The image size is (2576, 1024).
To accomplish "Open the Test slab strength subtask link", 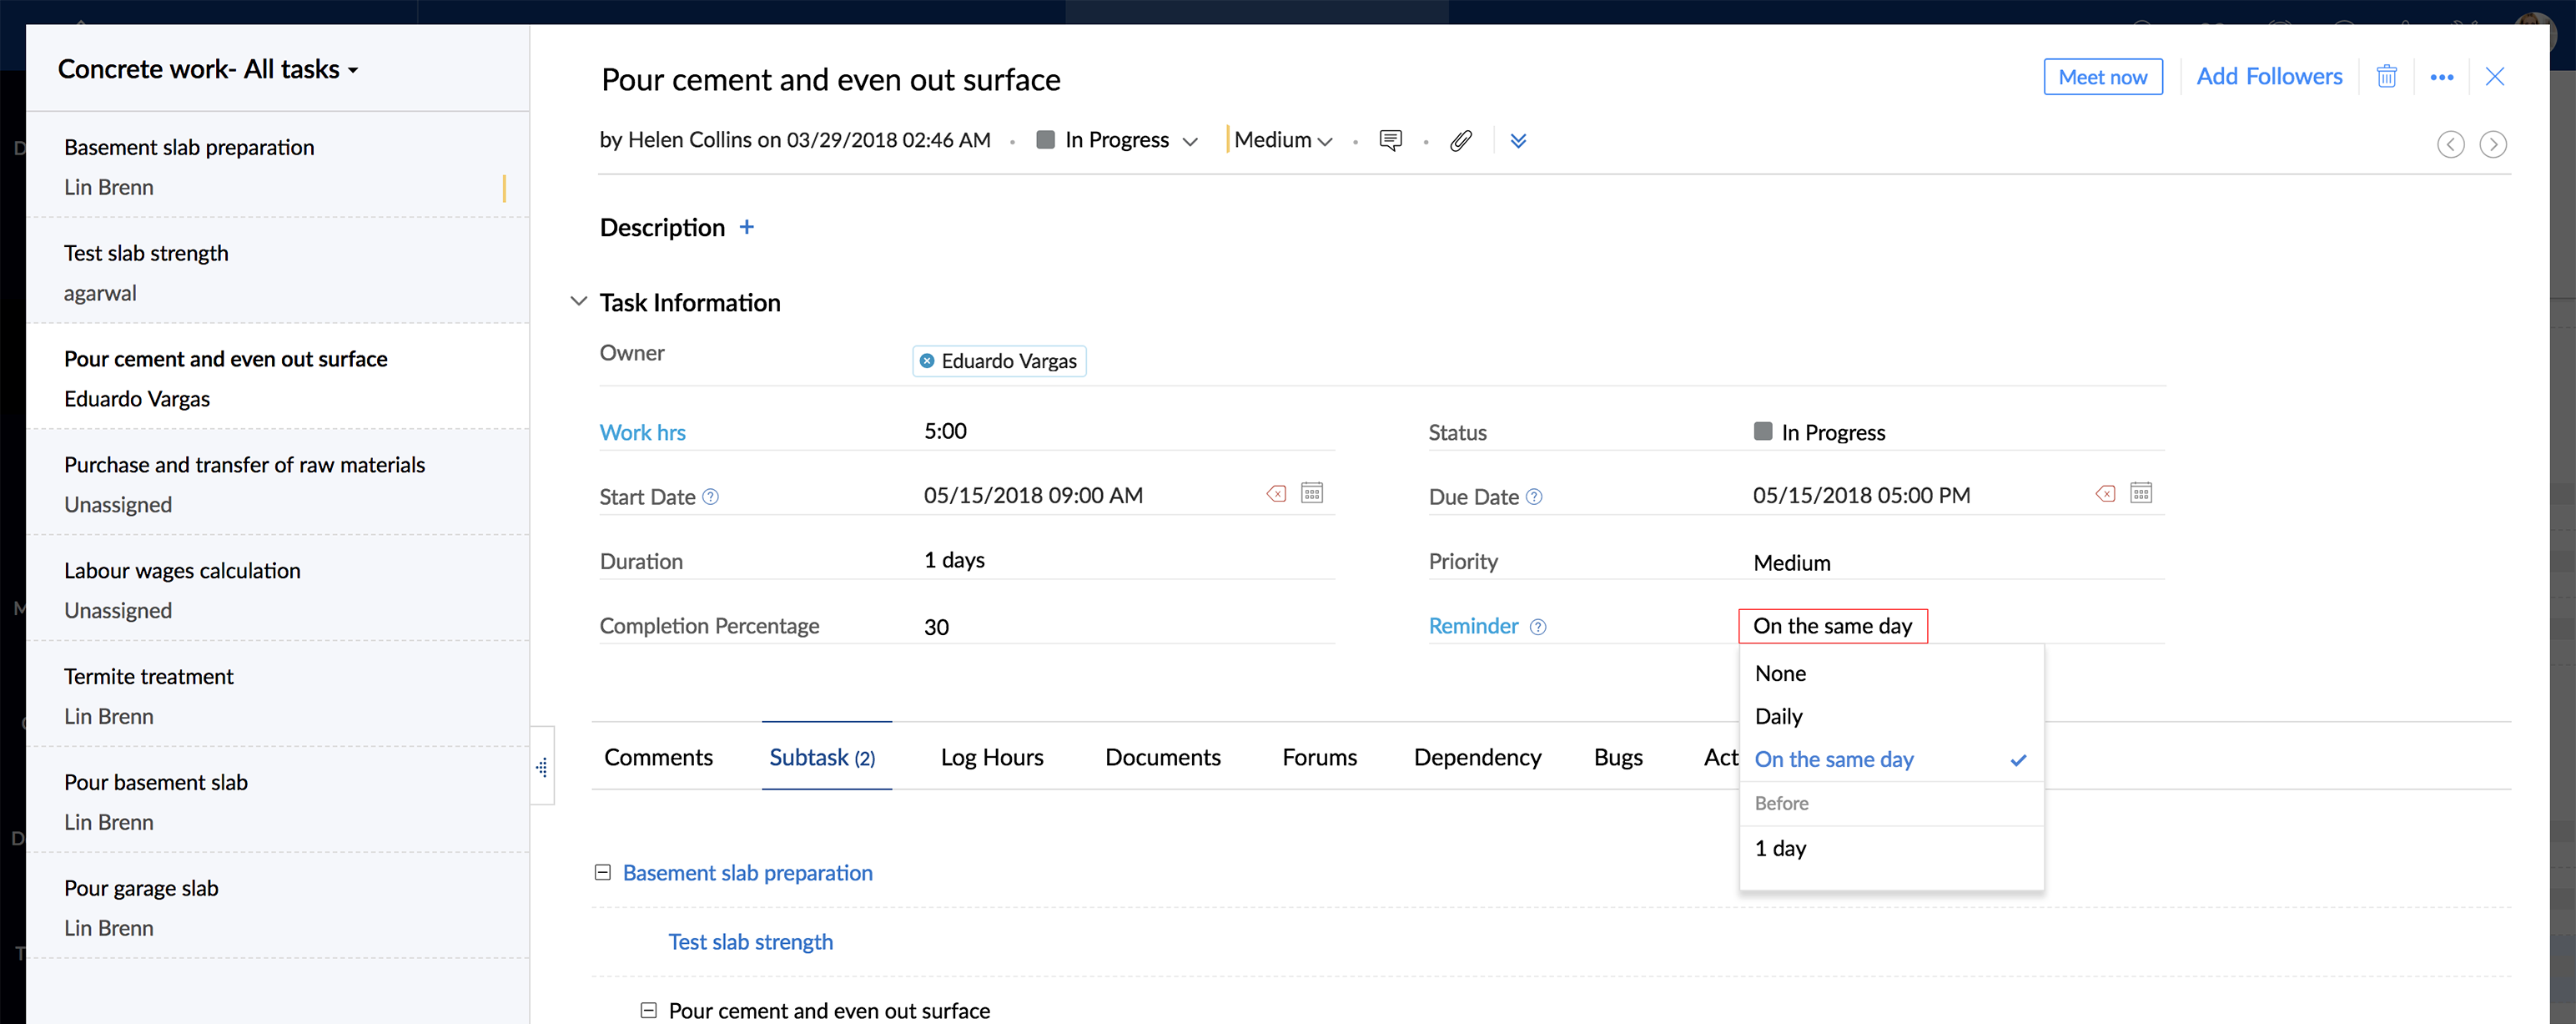I will [x=750, y=942].
